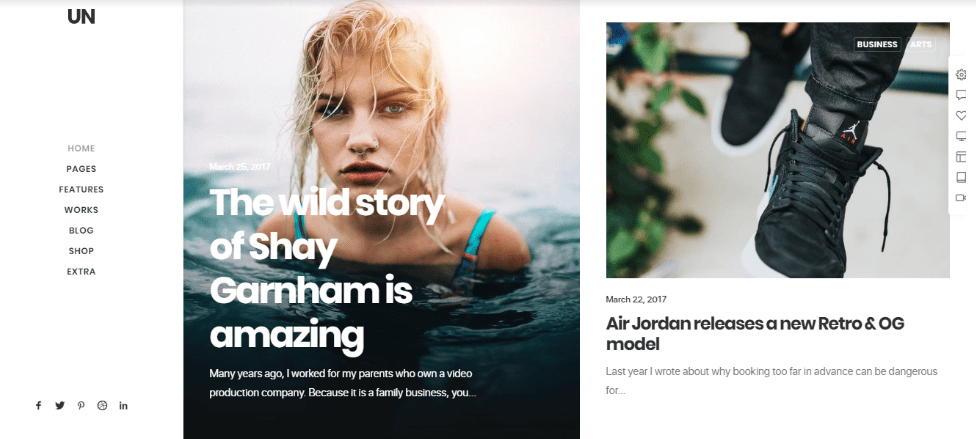976x439 pixels.
Task: Click the BUSINESS category tag
Action: pos(877,44)
